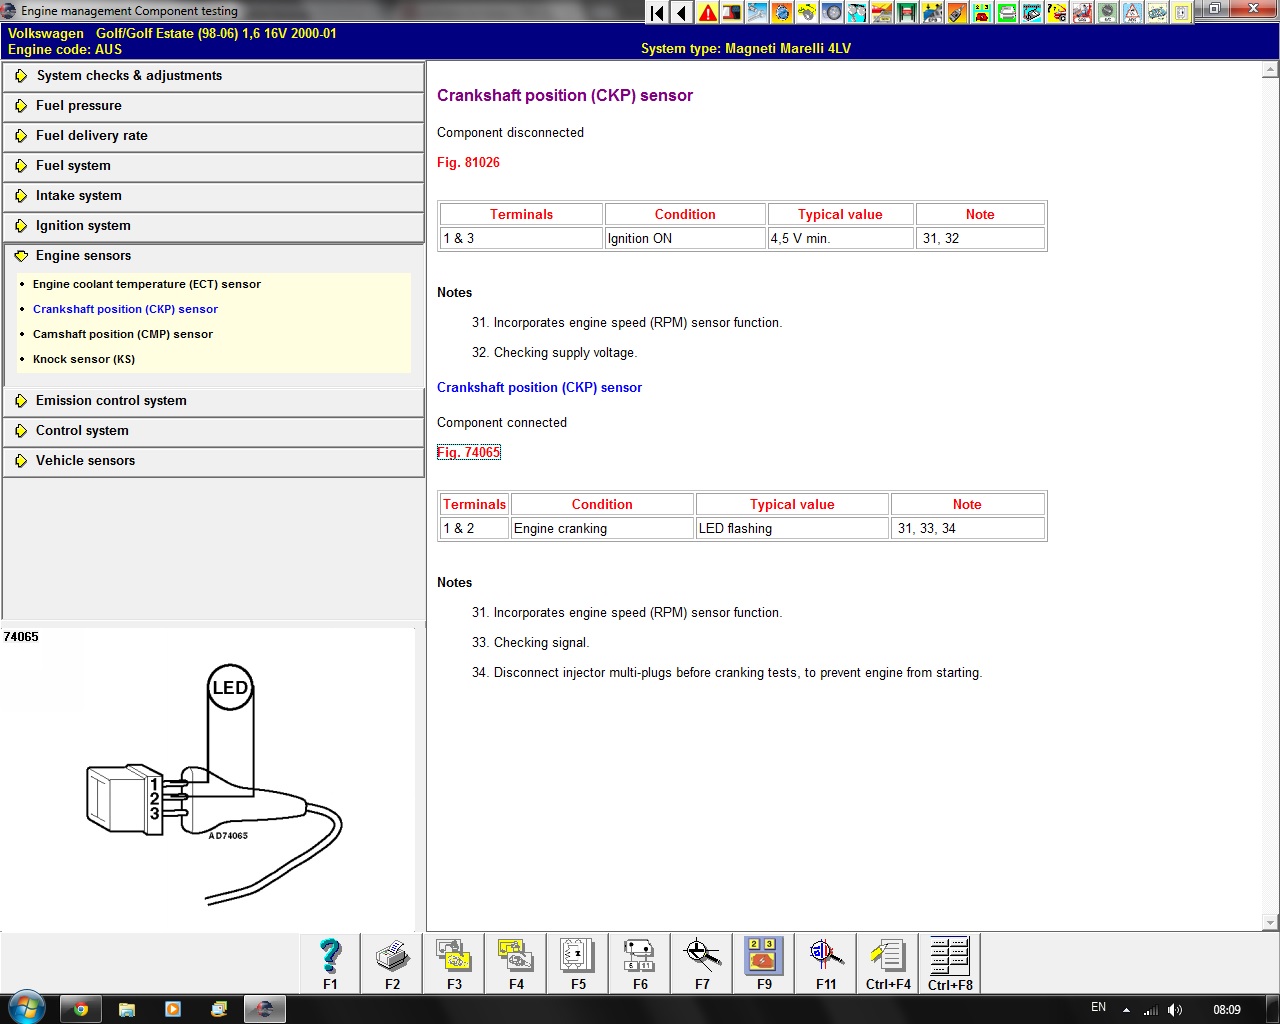Click the F11 wiring search icon
The width and height of the screenshot is (1280, 1024).
click(826, 963)
